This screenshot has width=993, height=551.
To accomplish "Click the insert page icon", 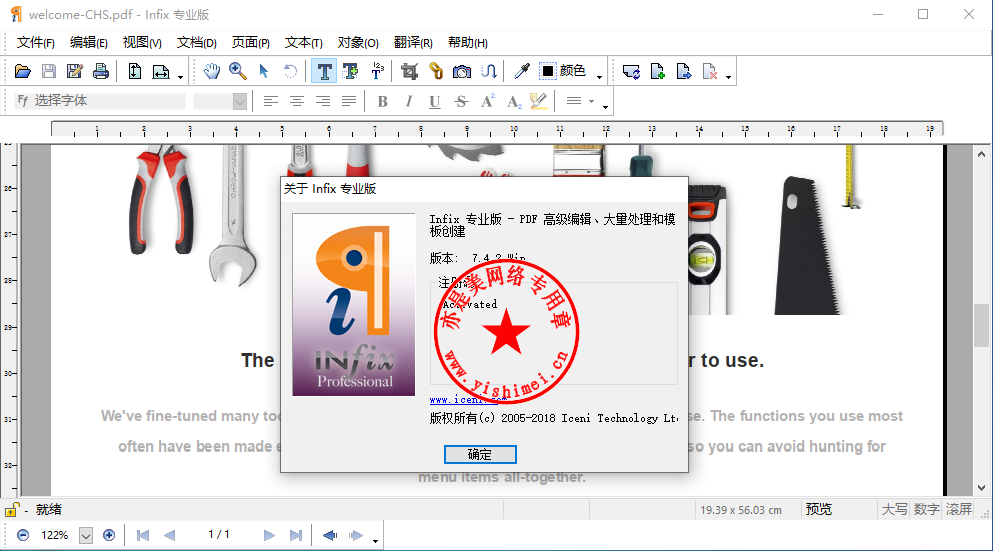I will pyautogui.click(x=657, y=71).
